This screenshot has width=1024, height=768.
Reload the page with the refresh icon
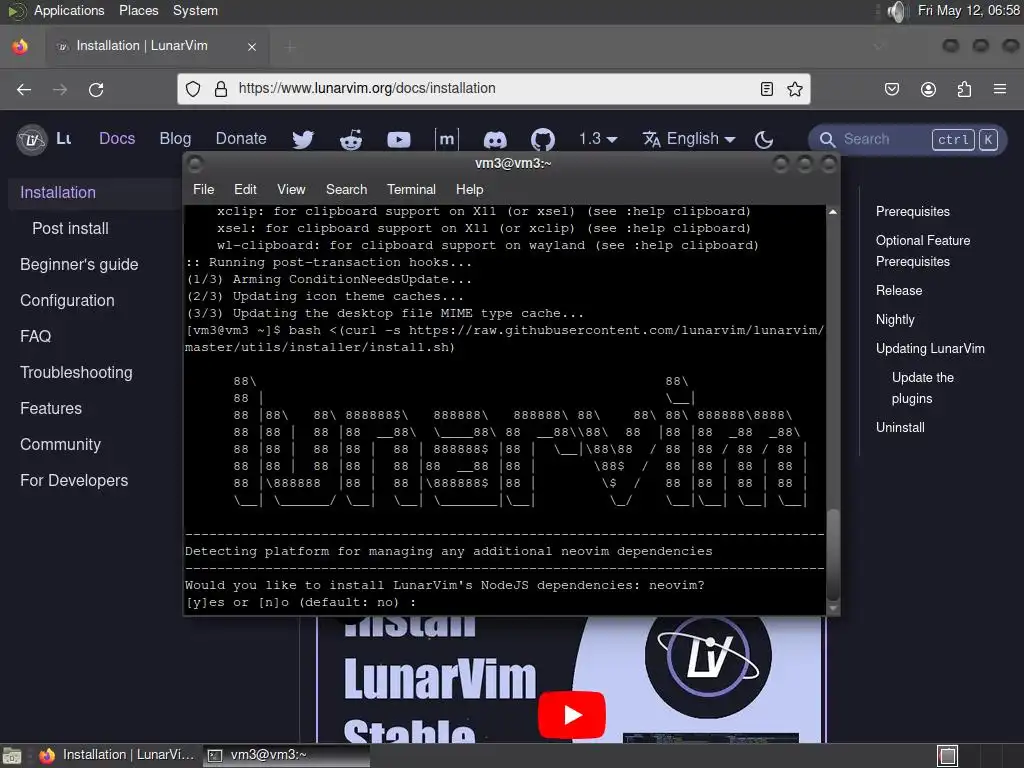(x=96, y=89)
